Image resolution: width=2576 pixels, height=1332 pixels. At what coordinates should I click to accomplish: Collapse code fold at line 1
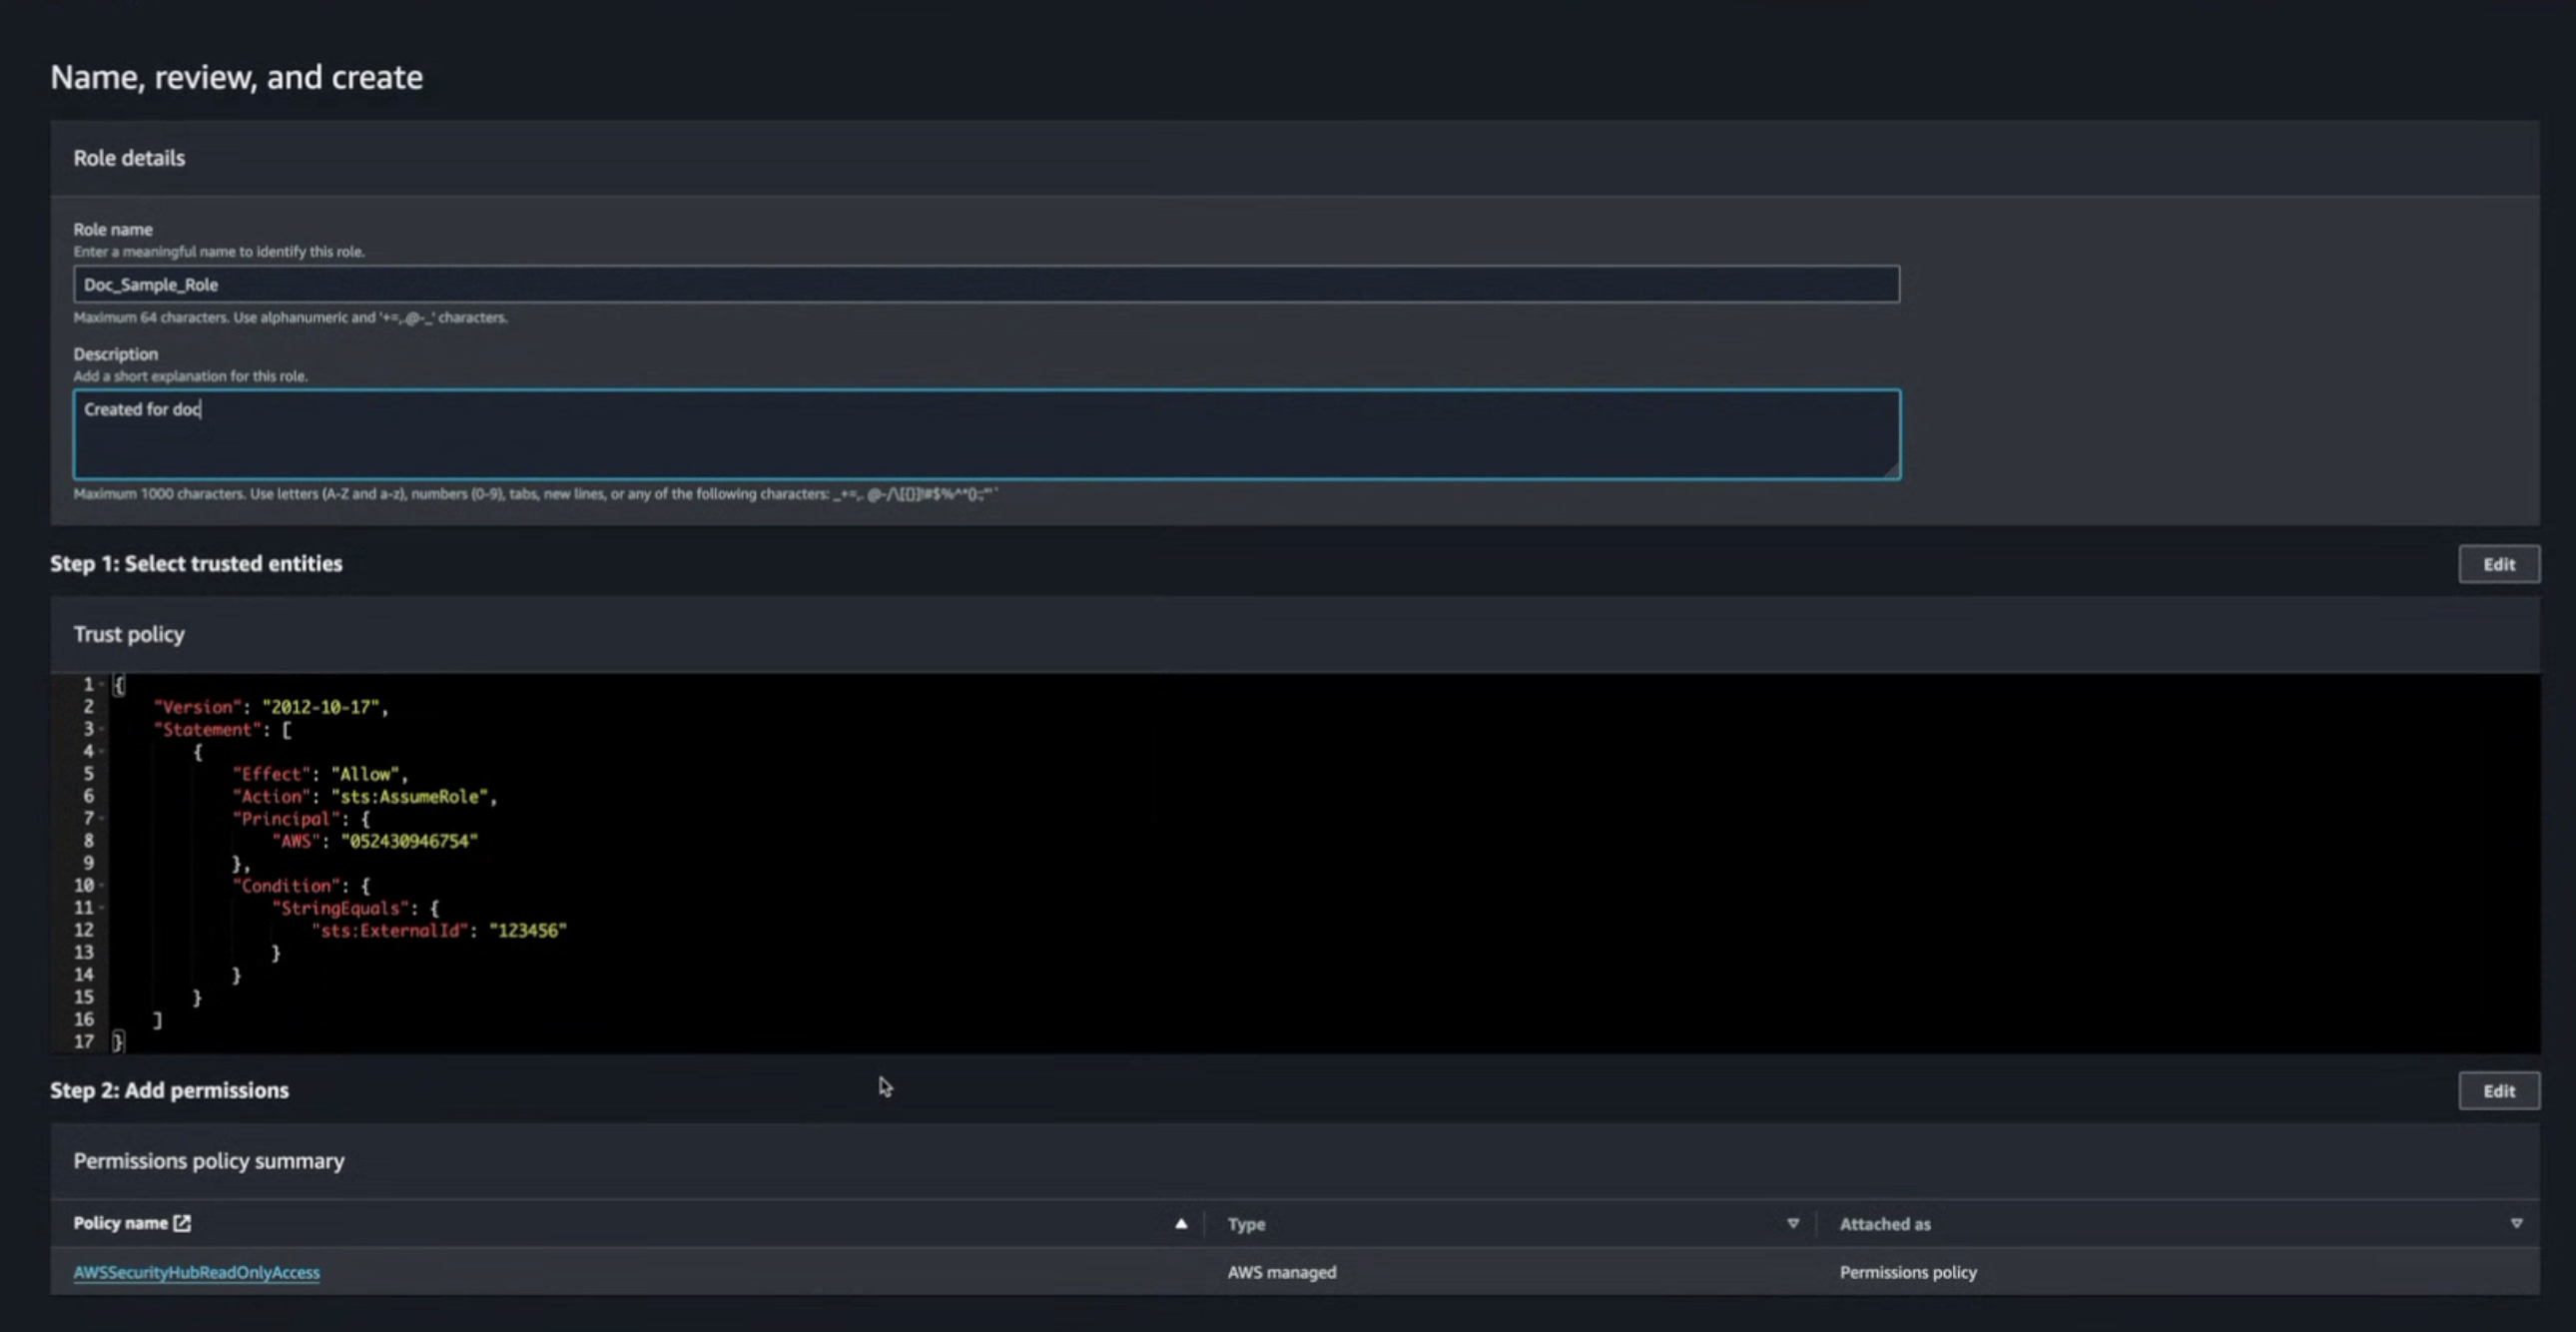click(103, 685)
